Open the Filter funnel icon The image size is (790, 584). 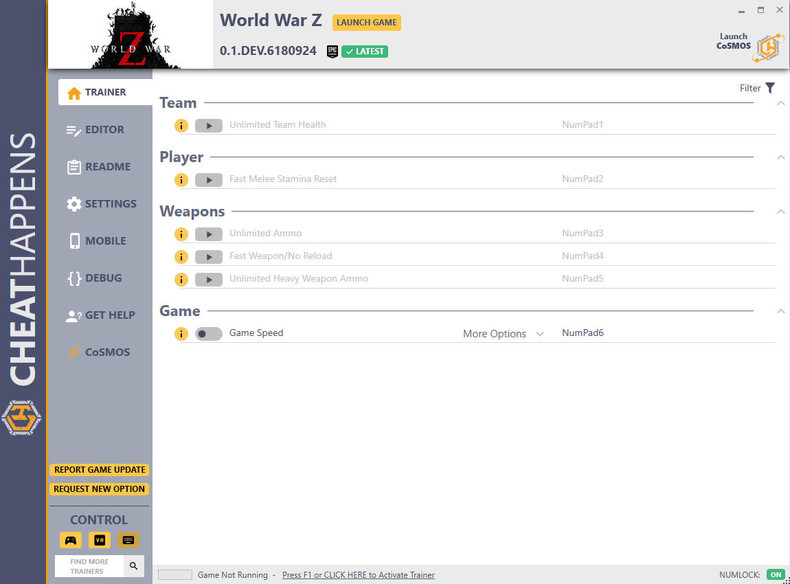pyautogui.click(x=770, y=88)
